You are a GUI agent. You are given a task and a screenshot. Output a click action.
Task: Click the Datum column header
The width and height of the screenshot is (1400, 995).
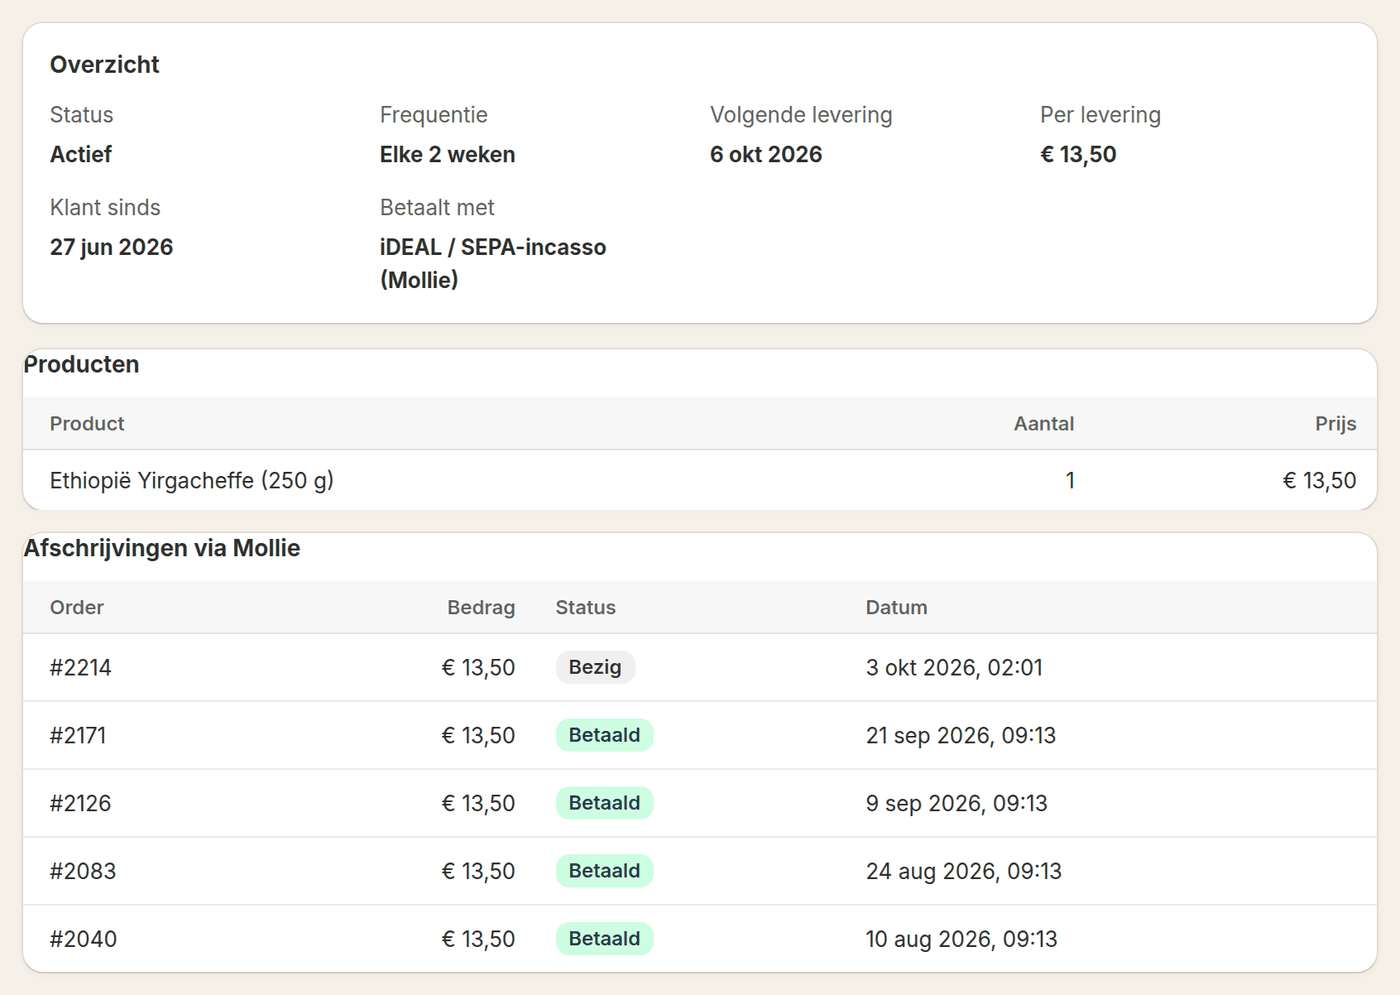[x=896, y=608]
